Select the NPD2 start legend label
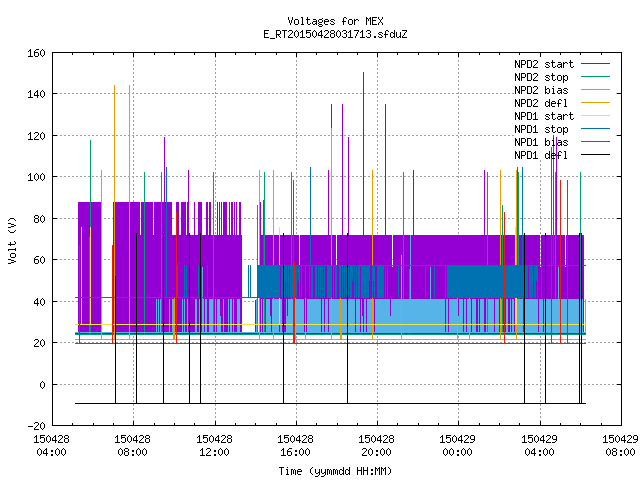This screenshot has width=640, height=480. [x=544, y=64]
